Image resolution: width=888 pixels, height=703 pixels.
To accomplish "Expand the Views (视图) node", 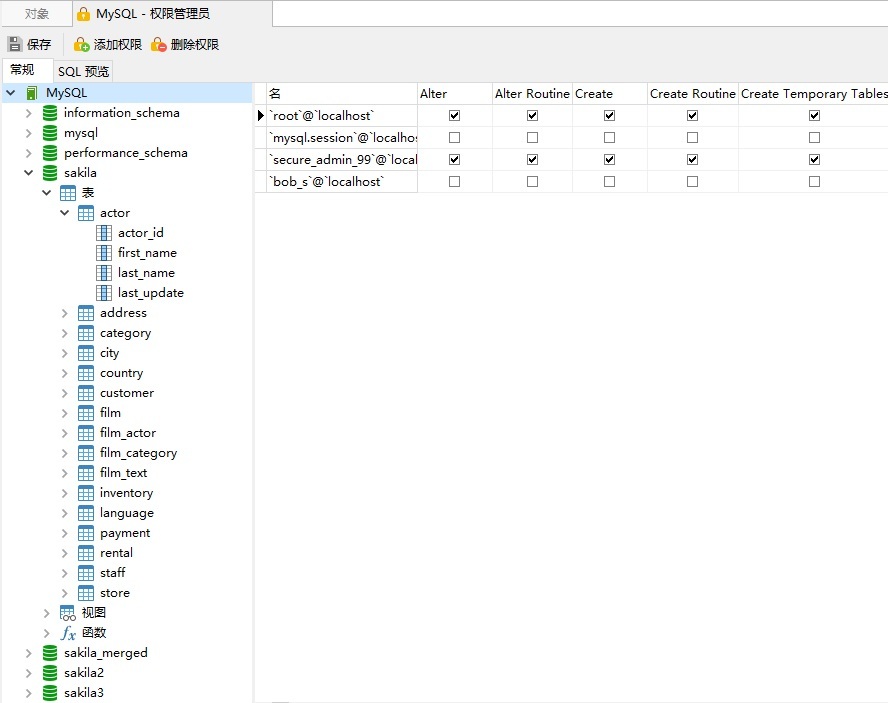I will pyautogui.click(x=46, y=613).
